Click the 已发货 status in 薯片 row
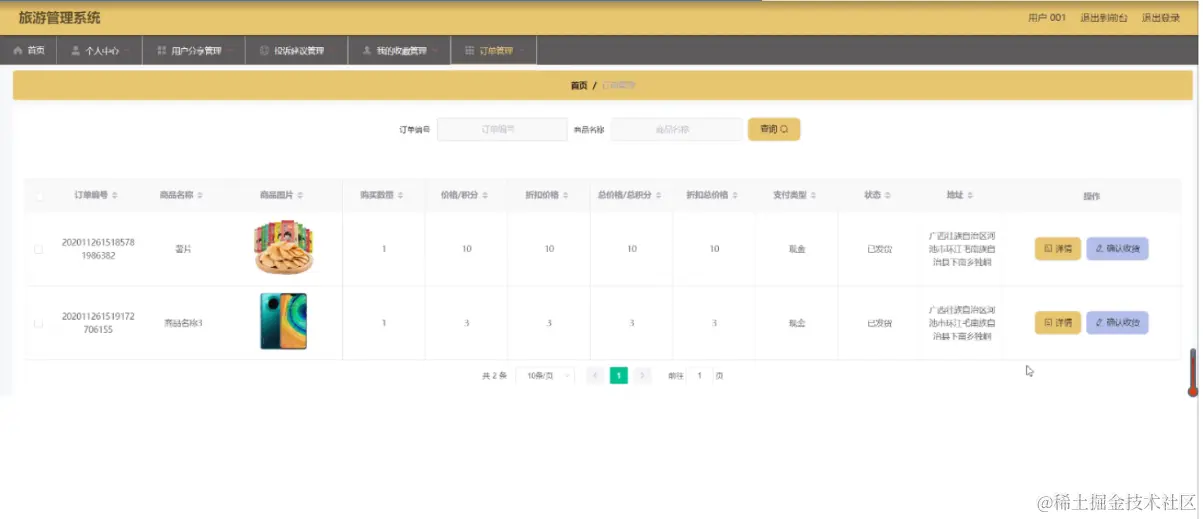This screenshot has height=519, width=1203. tap(879, 249)
